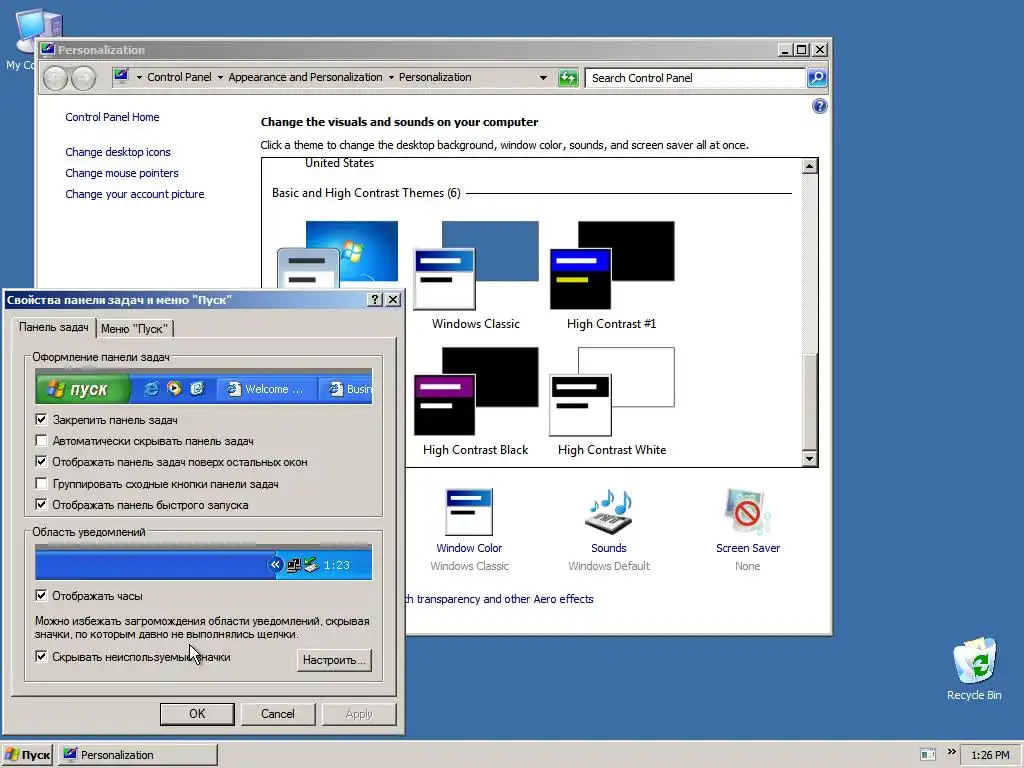1024x768 pixels.
Task: Open the Пуск Start button
Action: click(x=27, y=755)
